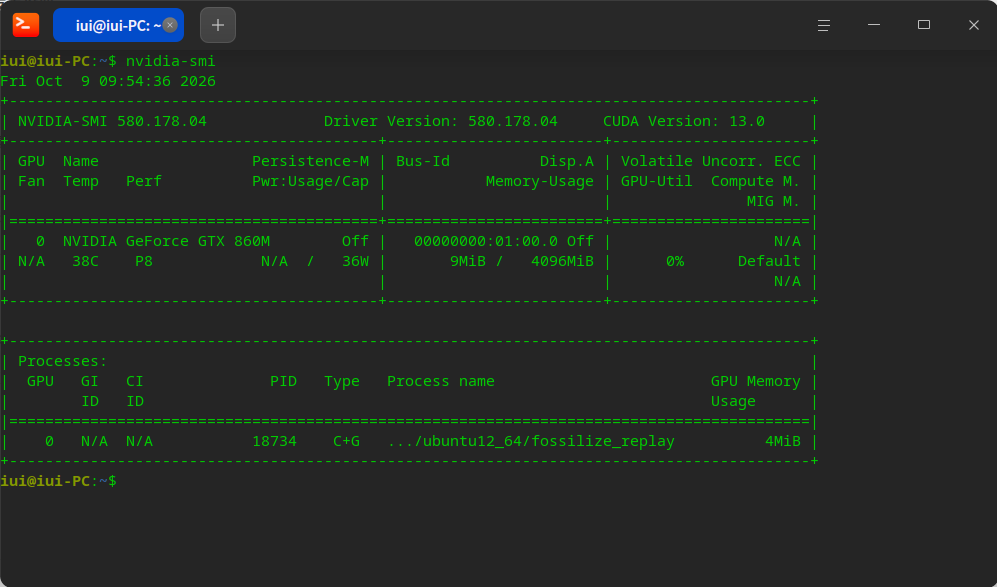The image size is (997, 587).
Task: Click the Disp.A column header
Action: 567,162
